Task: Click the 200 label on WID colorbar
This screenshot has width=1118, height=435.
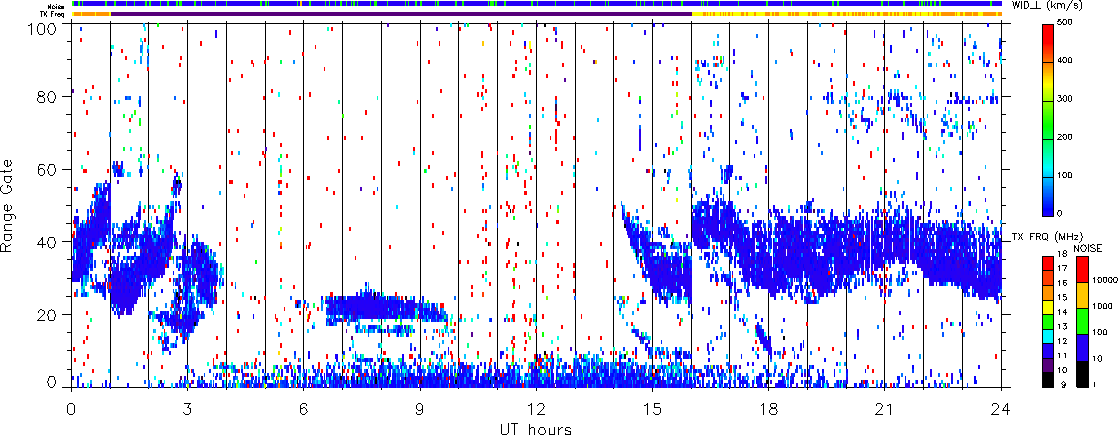Action: point(1067,137)
